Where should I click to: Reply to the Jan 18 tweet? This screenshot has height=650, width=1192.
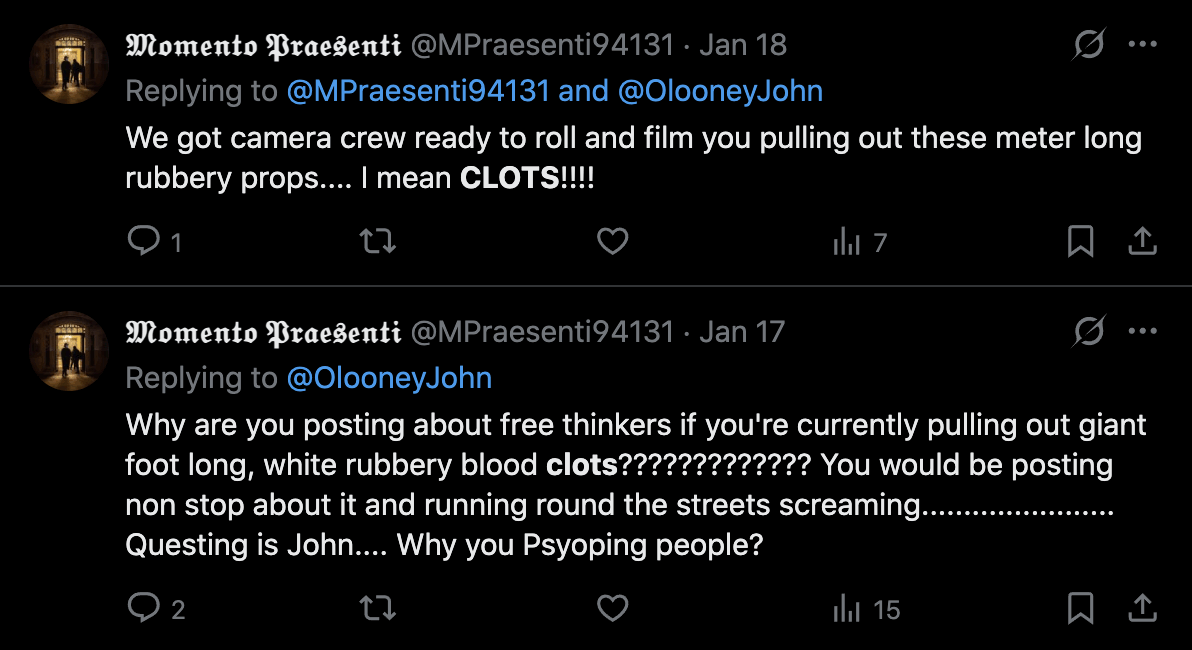(x=144, y=242)
